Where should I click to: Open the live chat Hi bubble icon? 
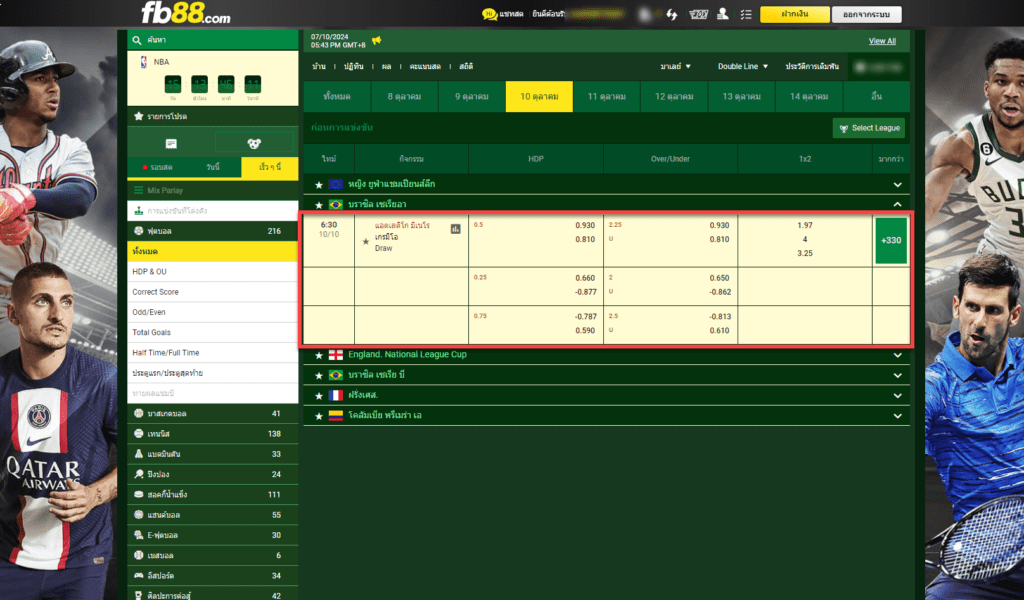click(489, 14)
